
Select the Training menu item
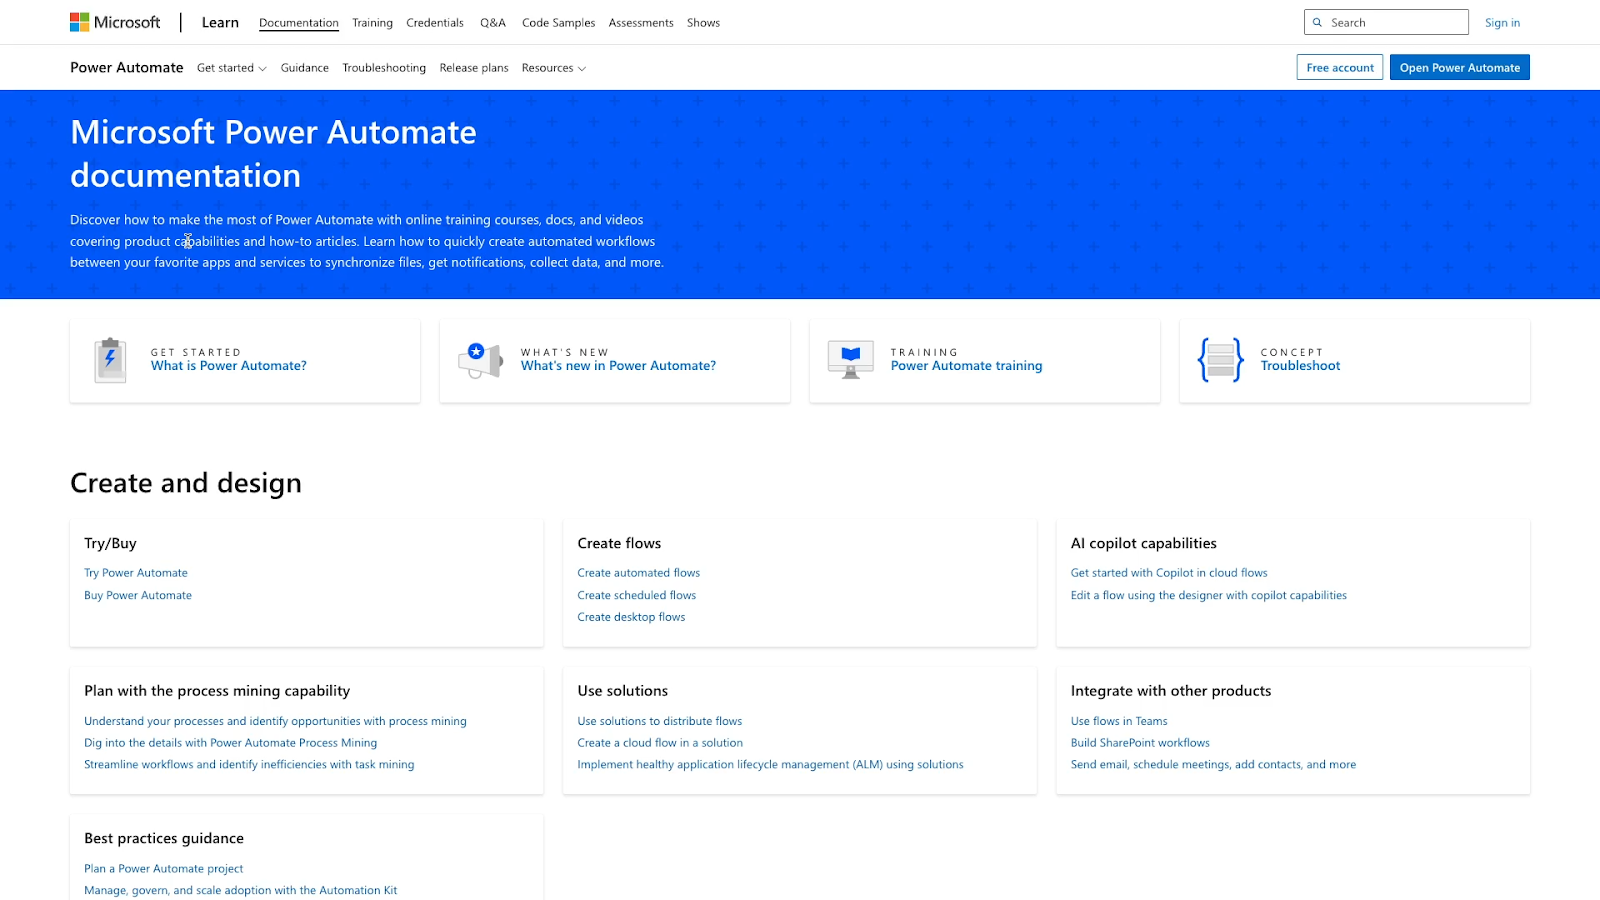372,23
